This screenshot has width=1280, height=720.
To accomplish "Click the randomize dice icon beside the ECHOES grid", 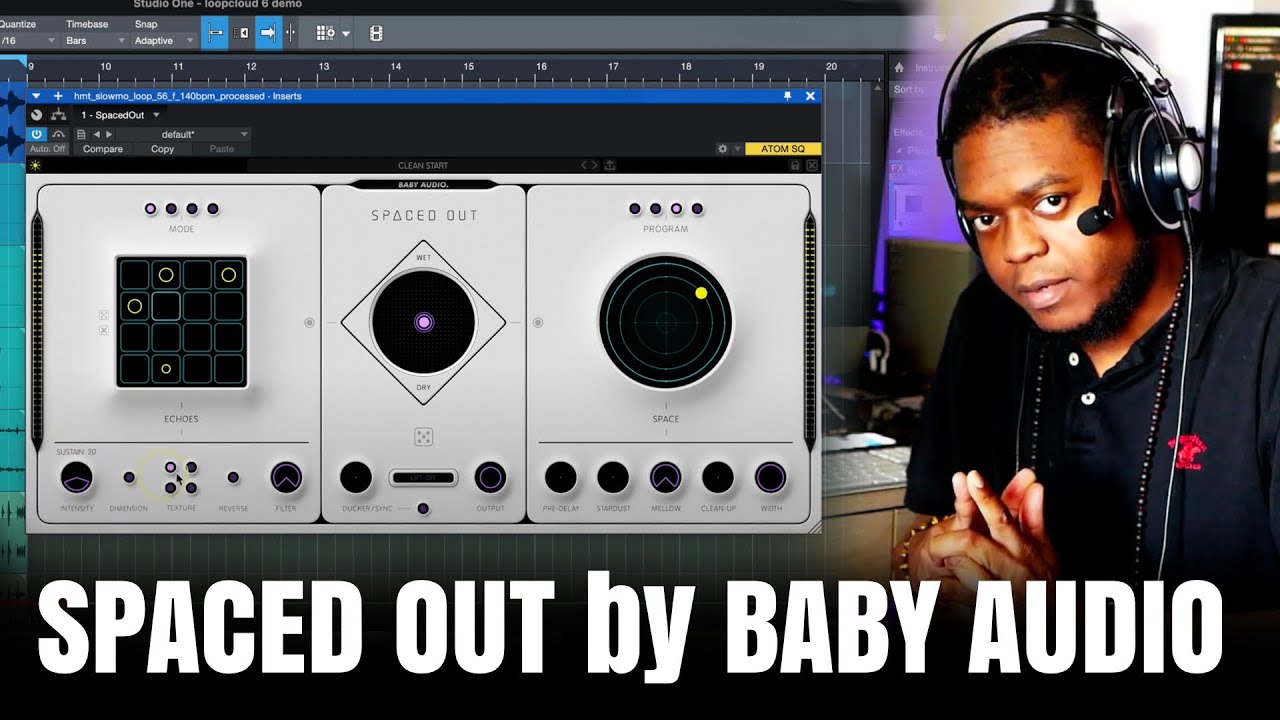I will (x=103, y=315).
